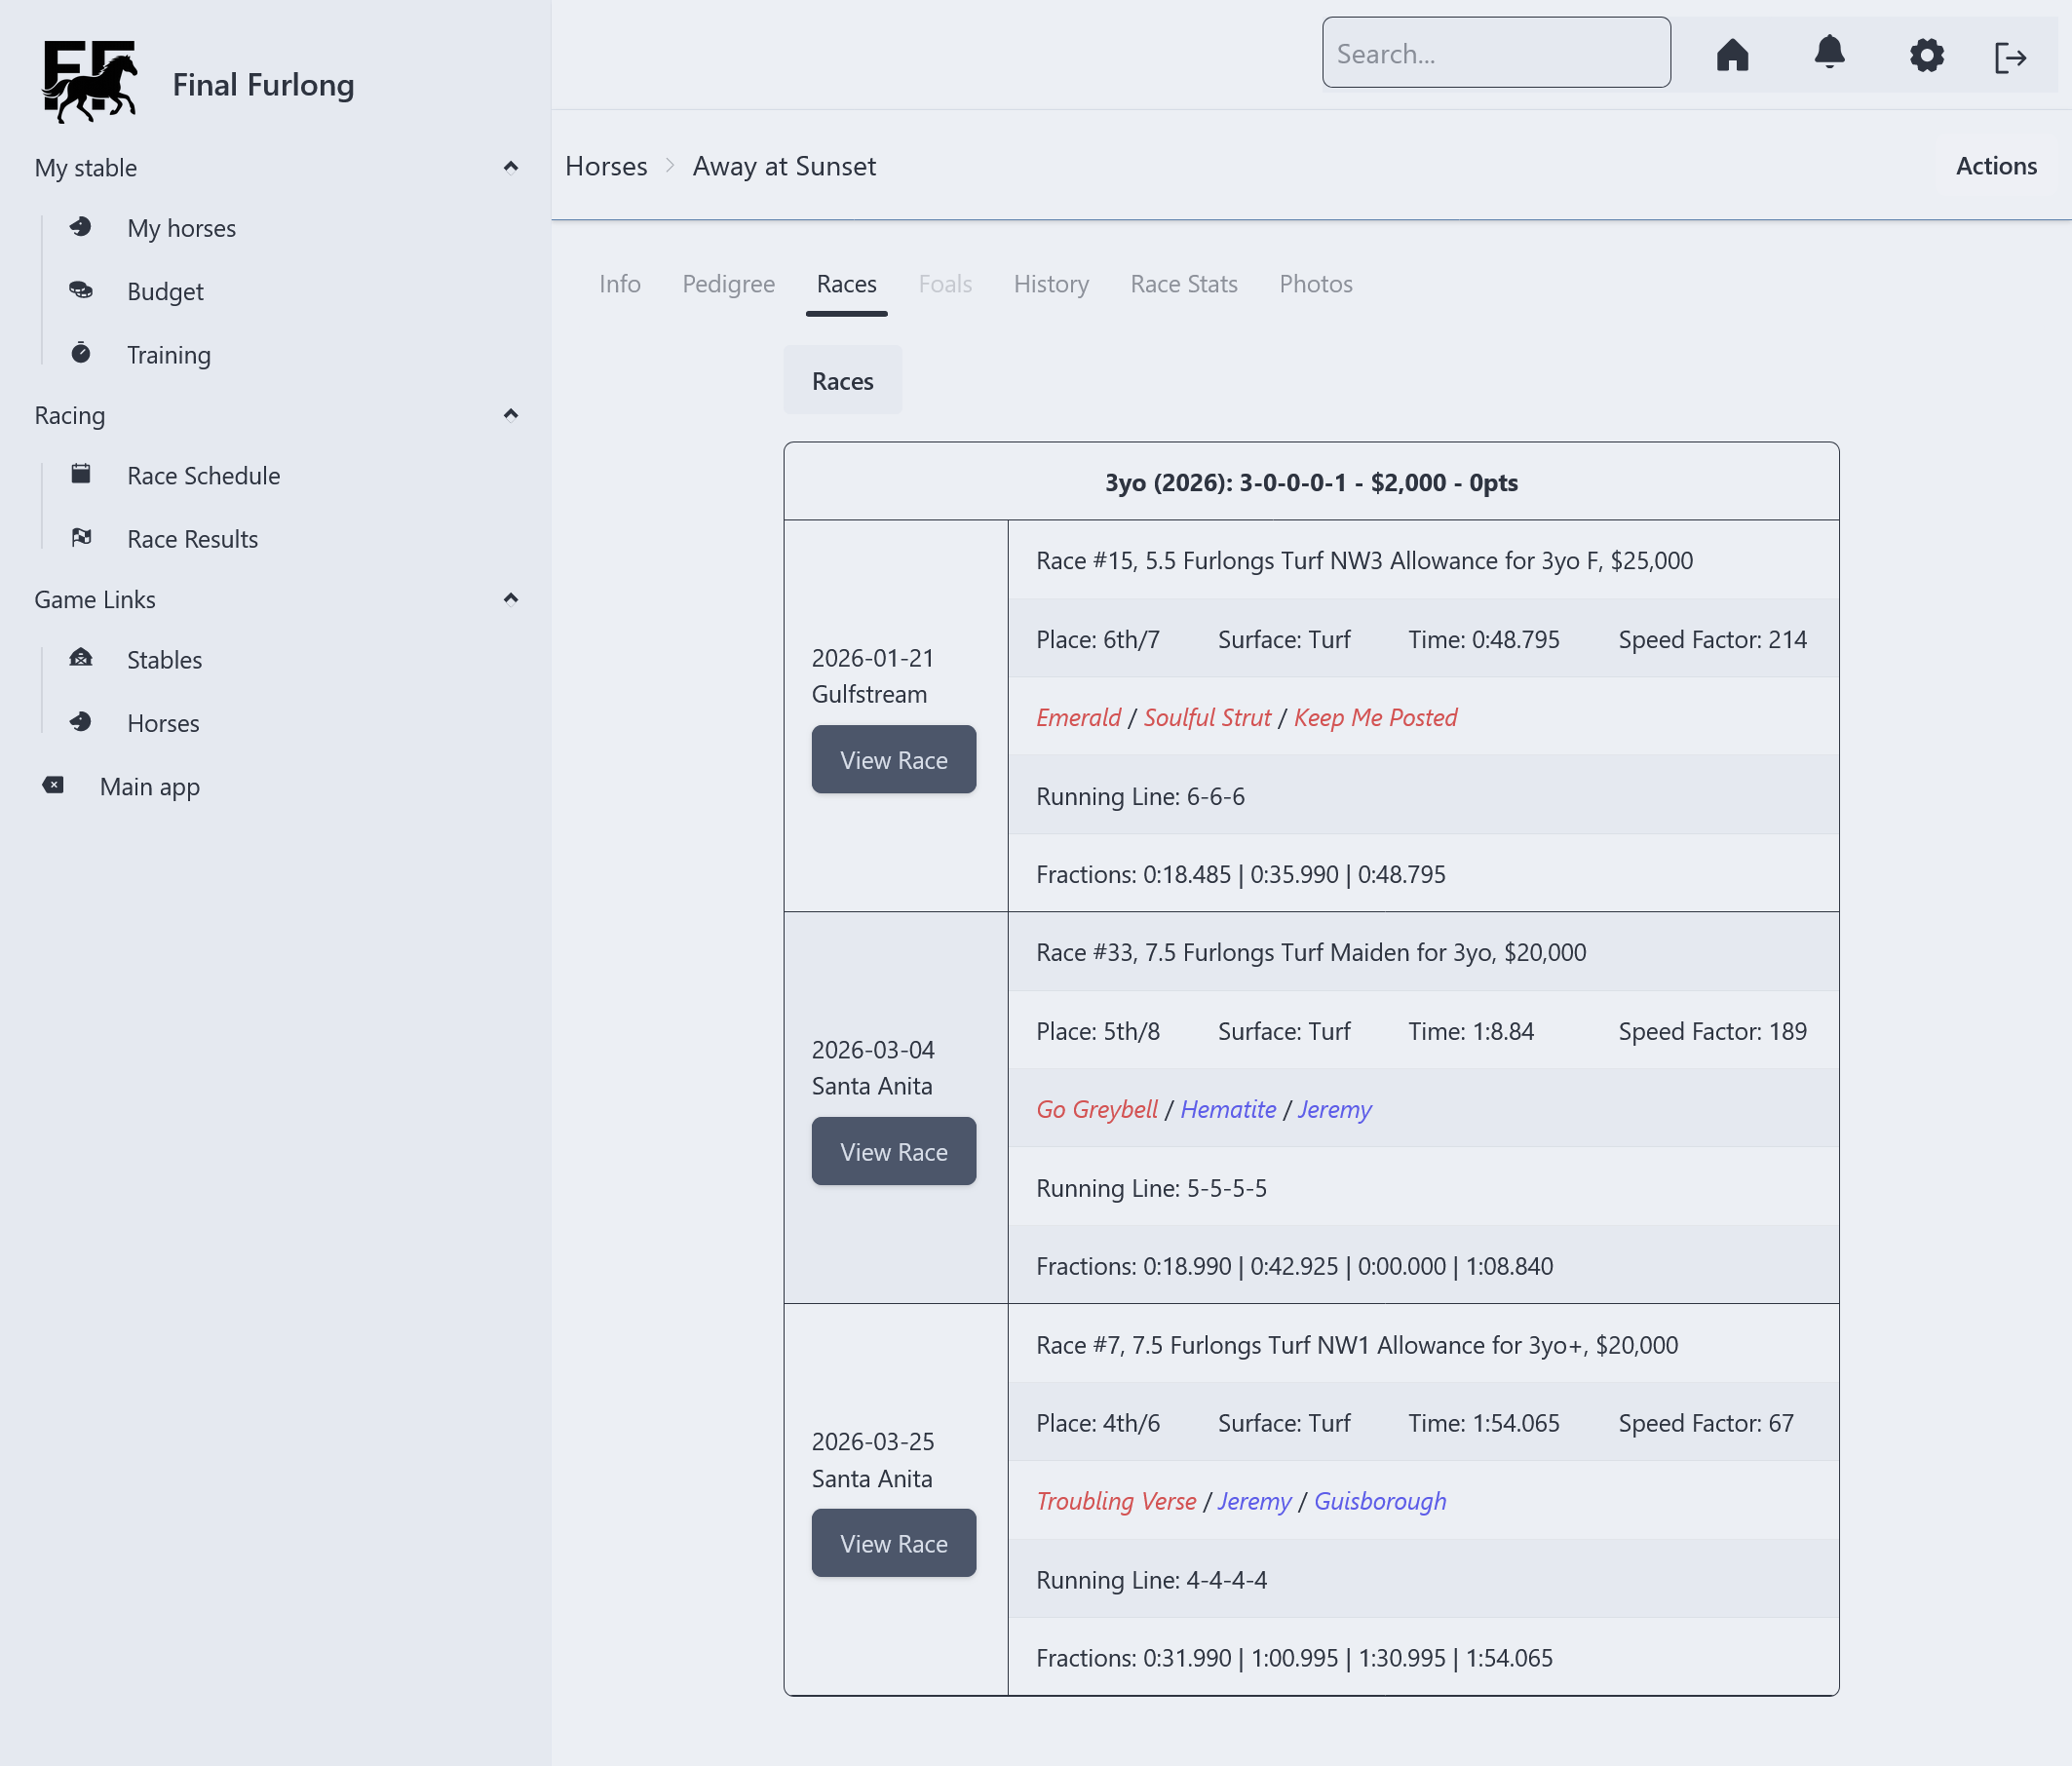Collapse the My stable section
Screen dimensions: 2072x1766
510,167
